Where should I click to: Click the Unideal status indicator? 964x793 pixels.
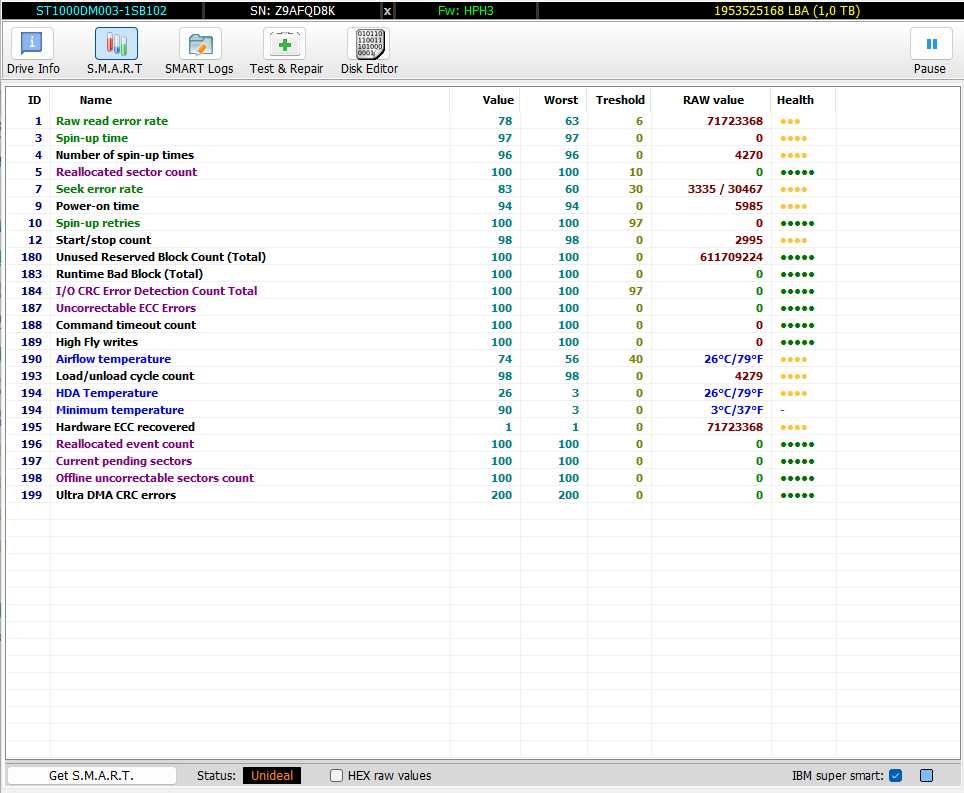(x=272, y=776)
